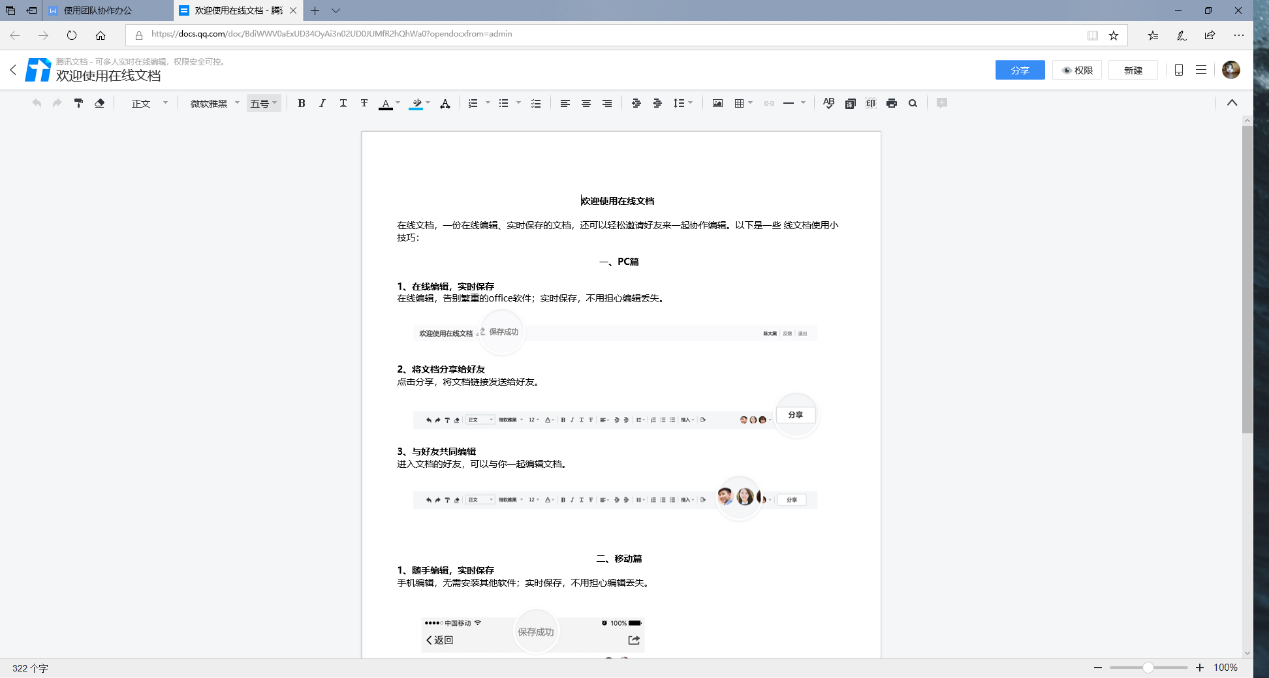Click the browser address bar URL
The width and height of the screenshot is (1269, 678).
(x=332, y=34)
